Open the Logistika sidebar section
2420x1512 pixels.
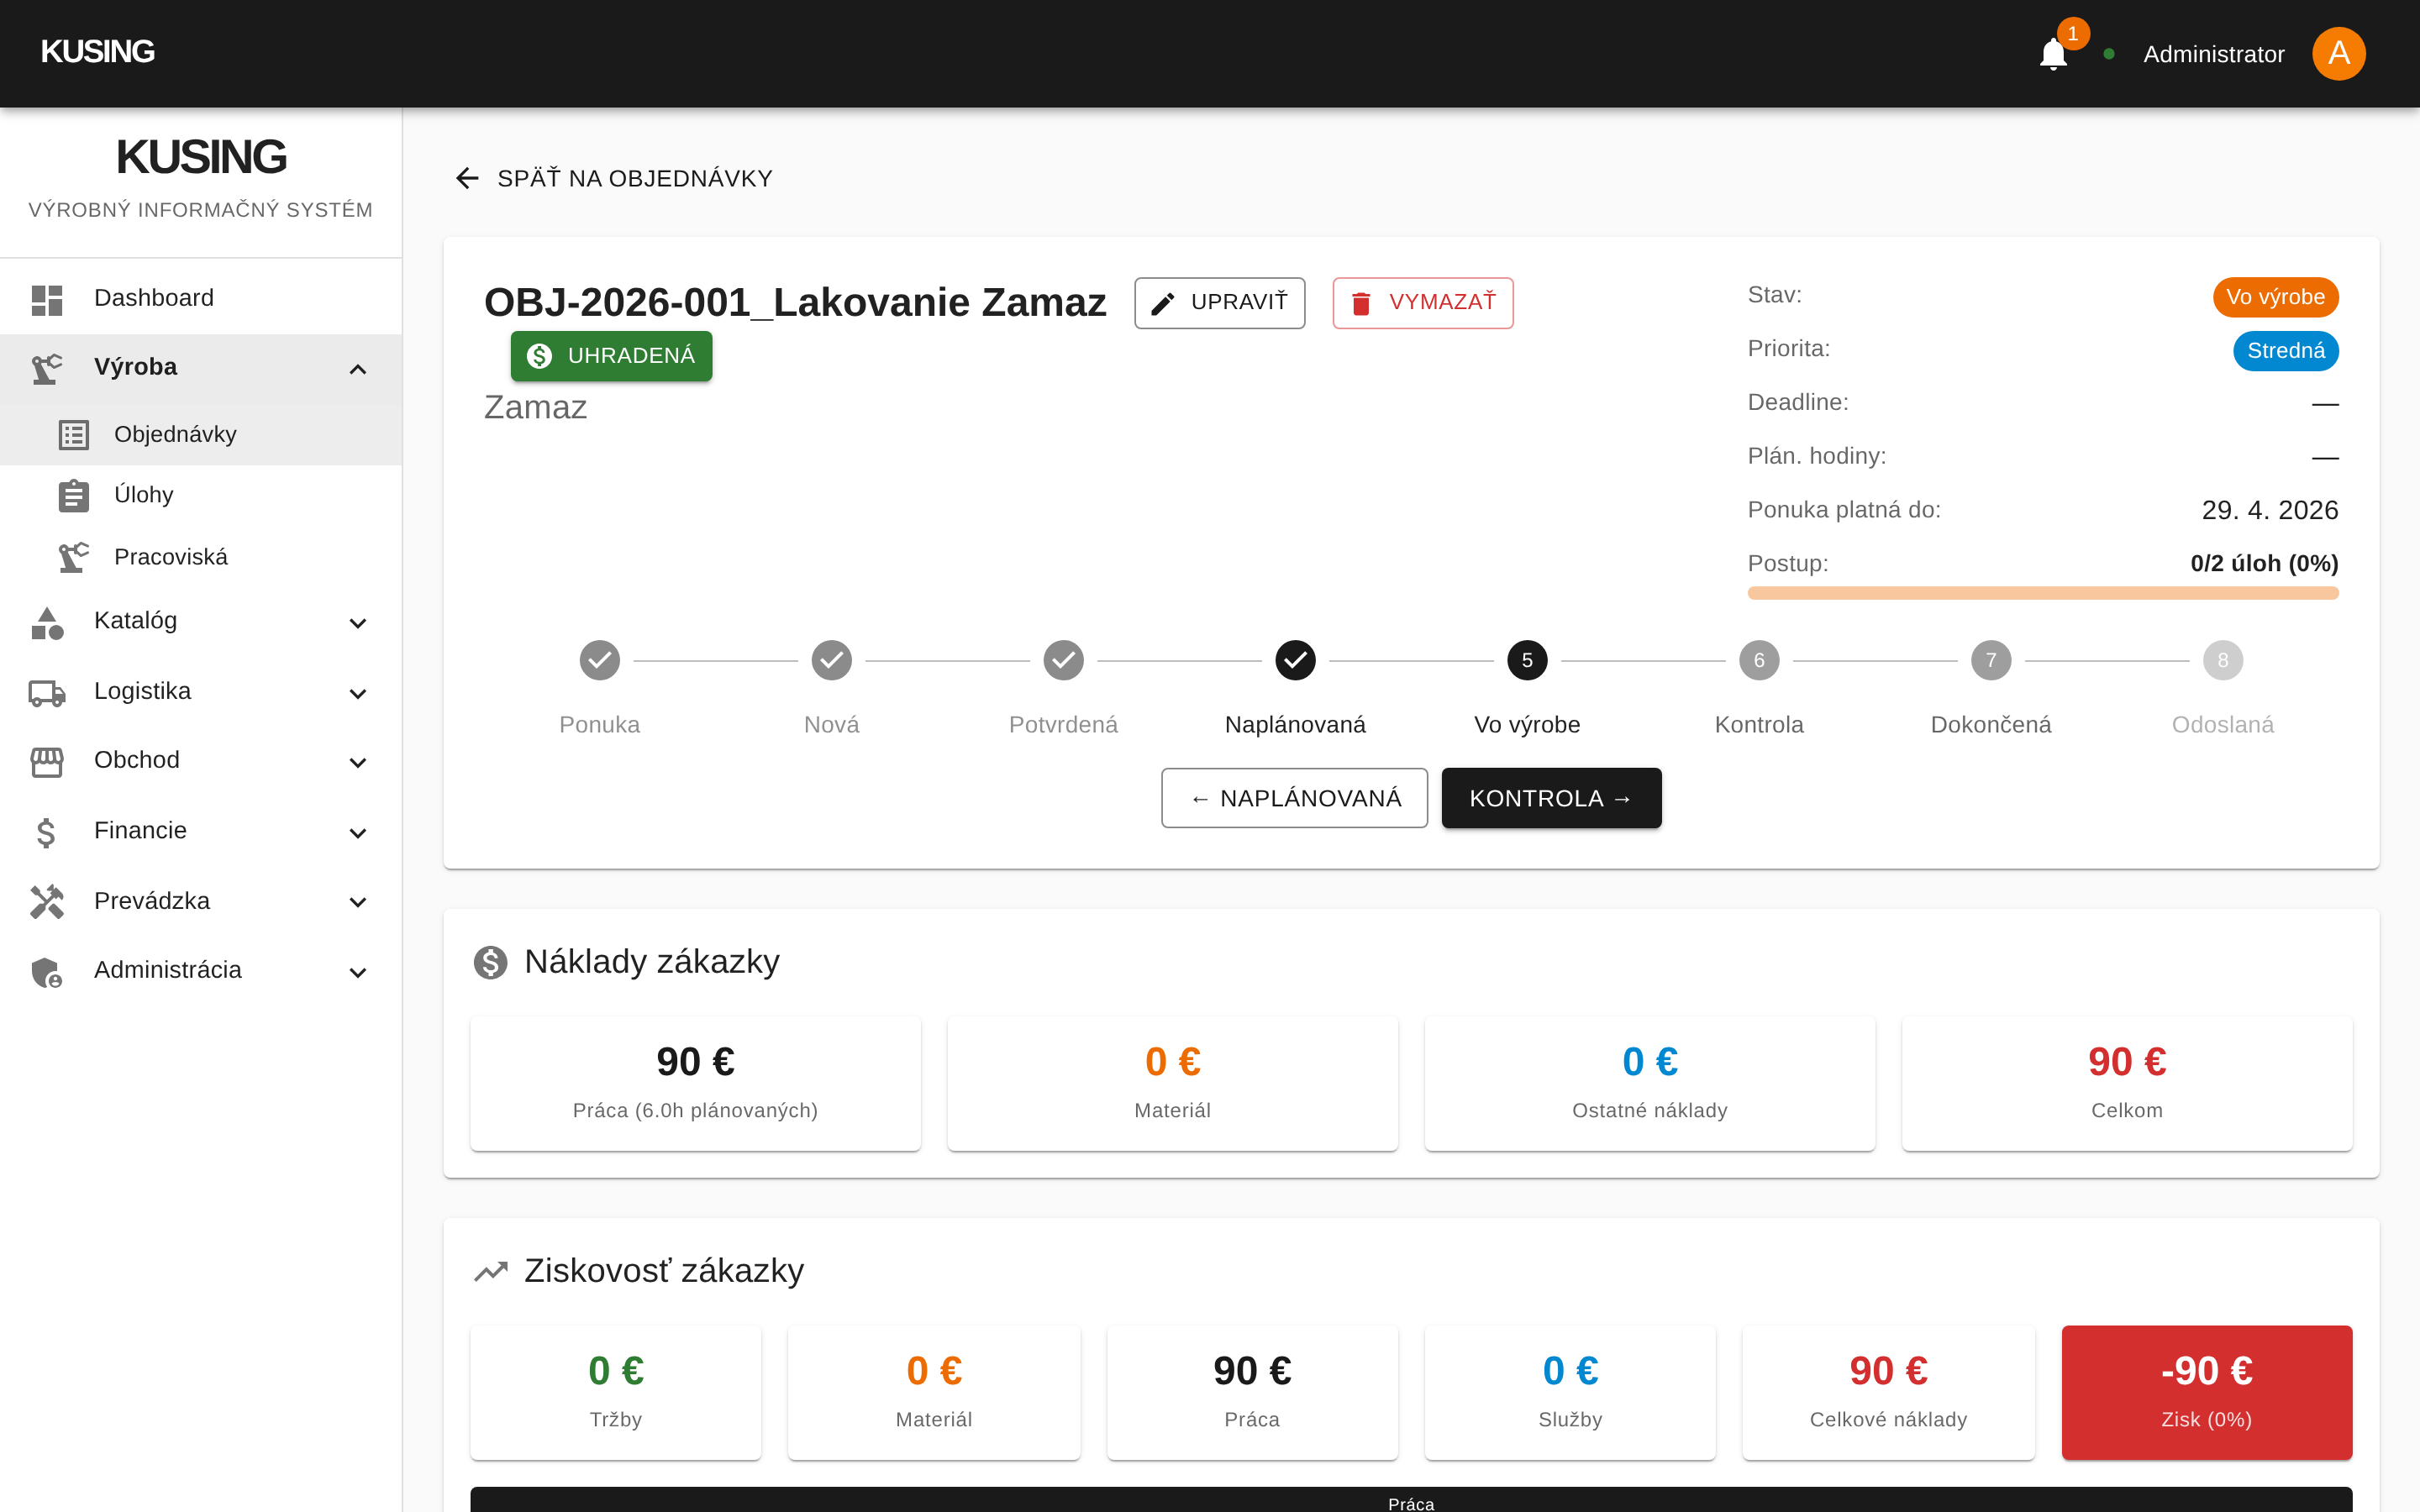201,692
